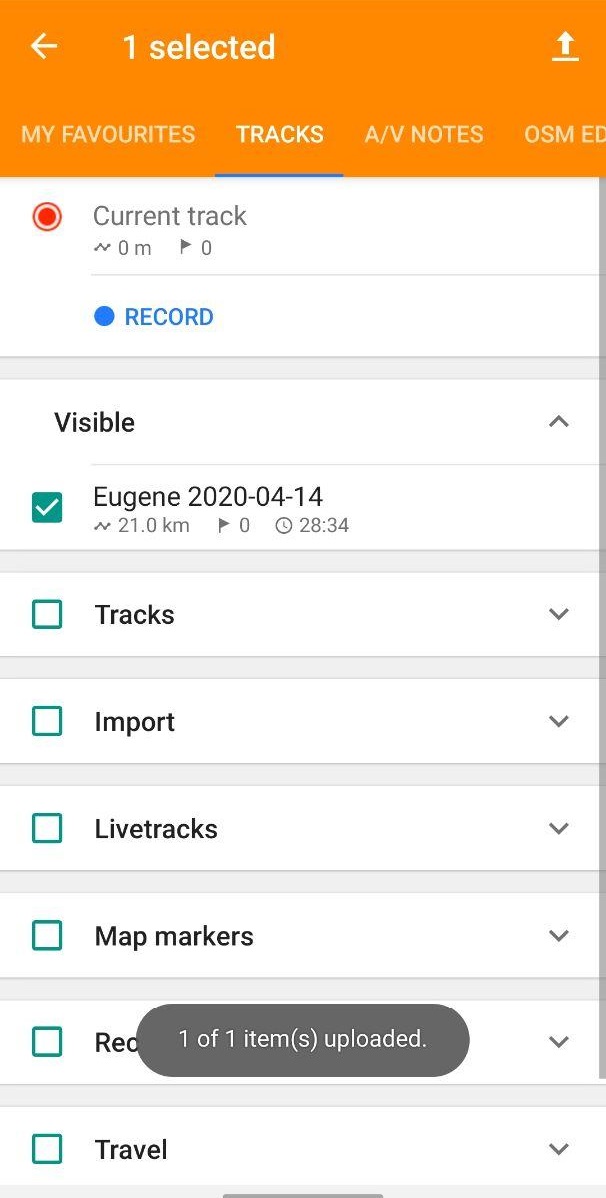Screen dimensions: 606x1198
Task: Tap the clock icon beside 28:34
Action: point(284,526)
